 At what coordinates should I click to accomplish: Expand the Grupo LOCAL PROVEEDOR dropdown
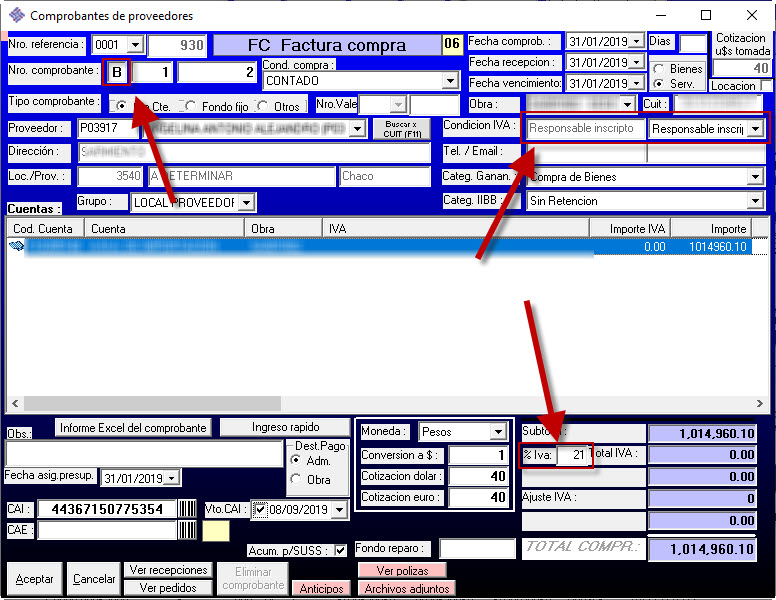246,203
